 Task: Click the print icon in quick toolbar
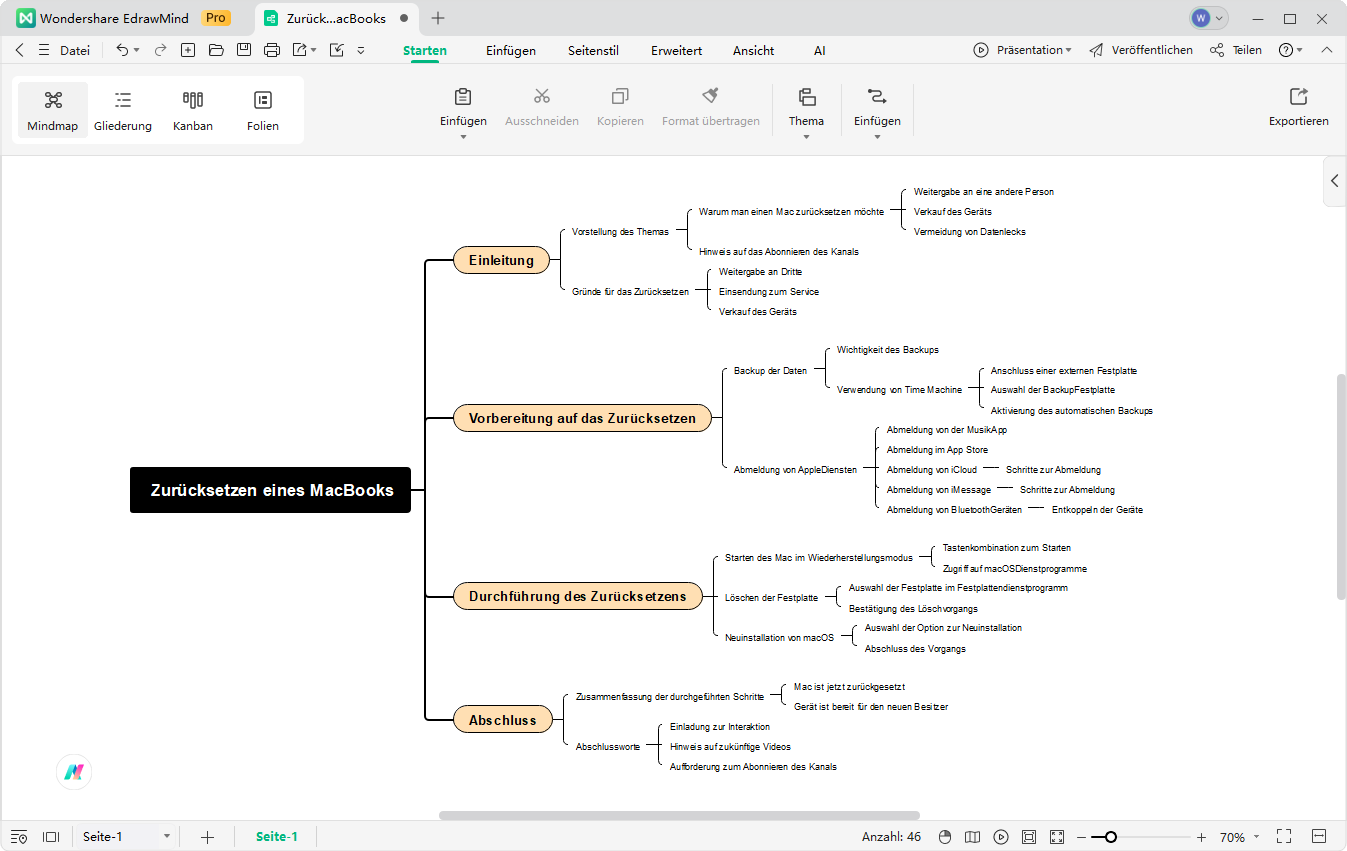pyautogui.click(x=271, y=50)
